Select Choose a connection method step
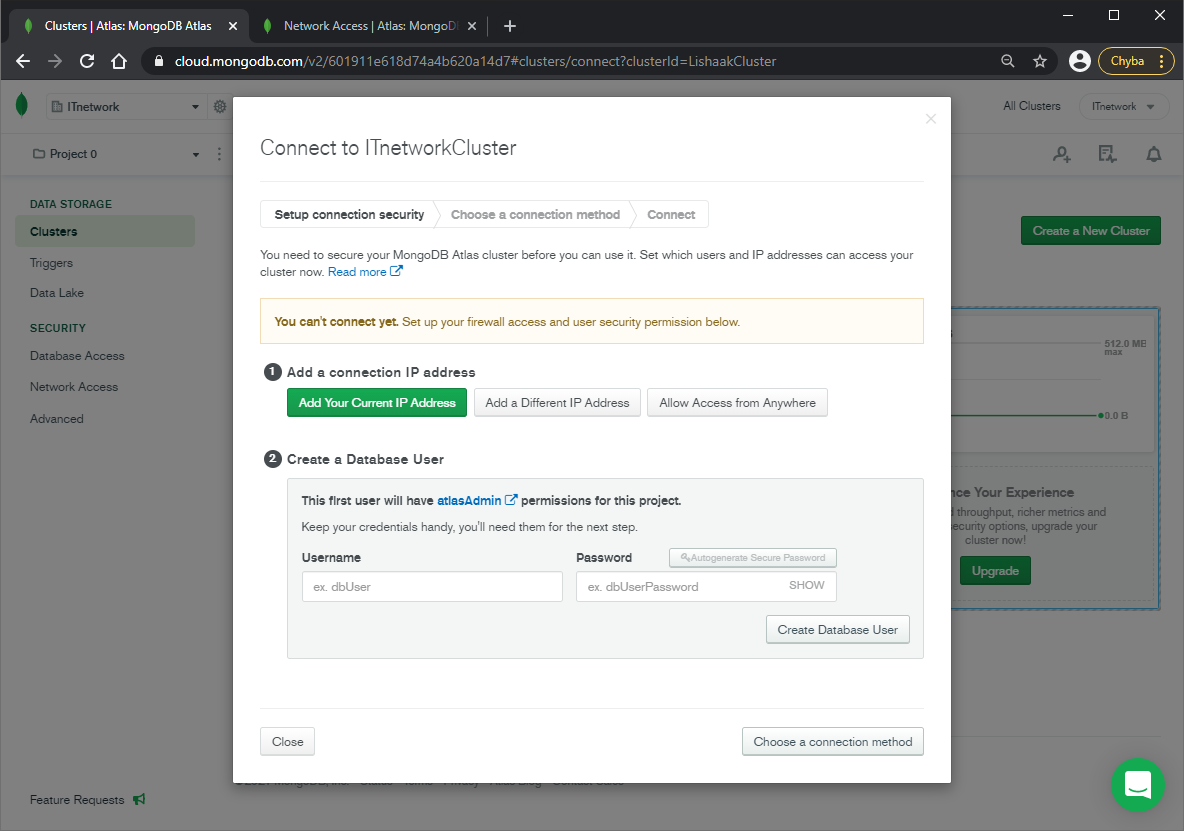The height and width of the screenshot is (831, 1184). (x=535, y=215)
